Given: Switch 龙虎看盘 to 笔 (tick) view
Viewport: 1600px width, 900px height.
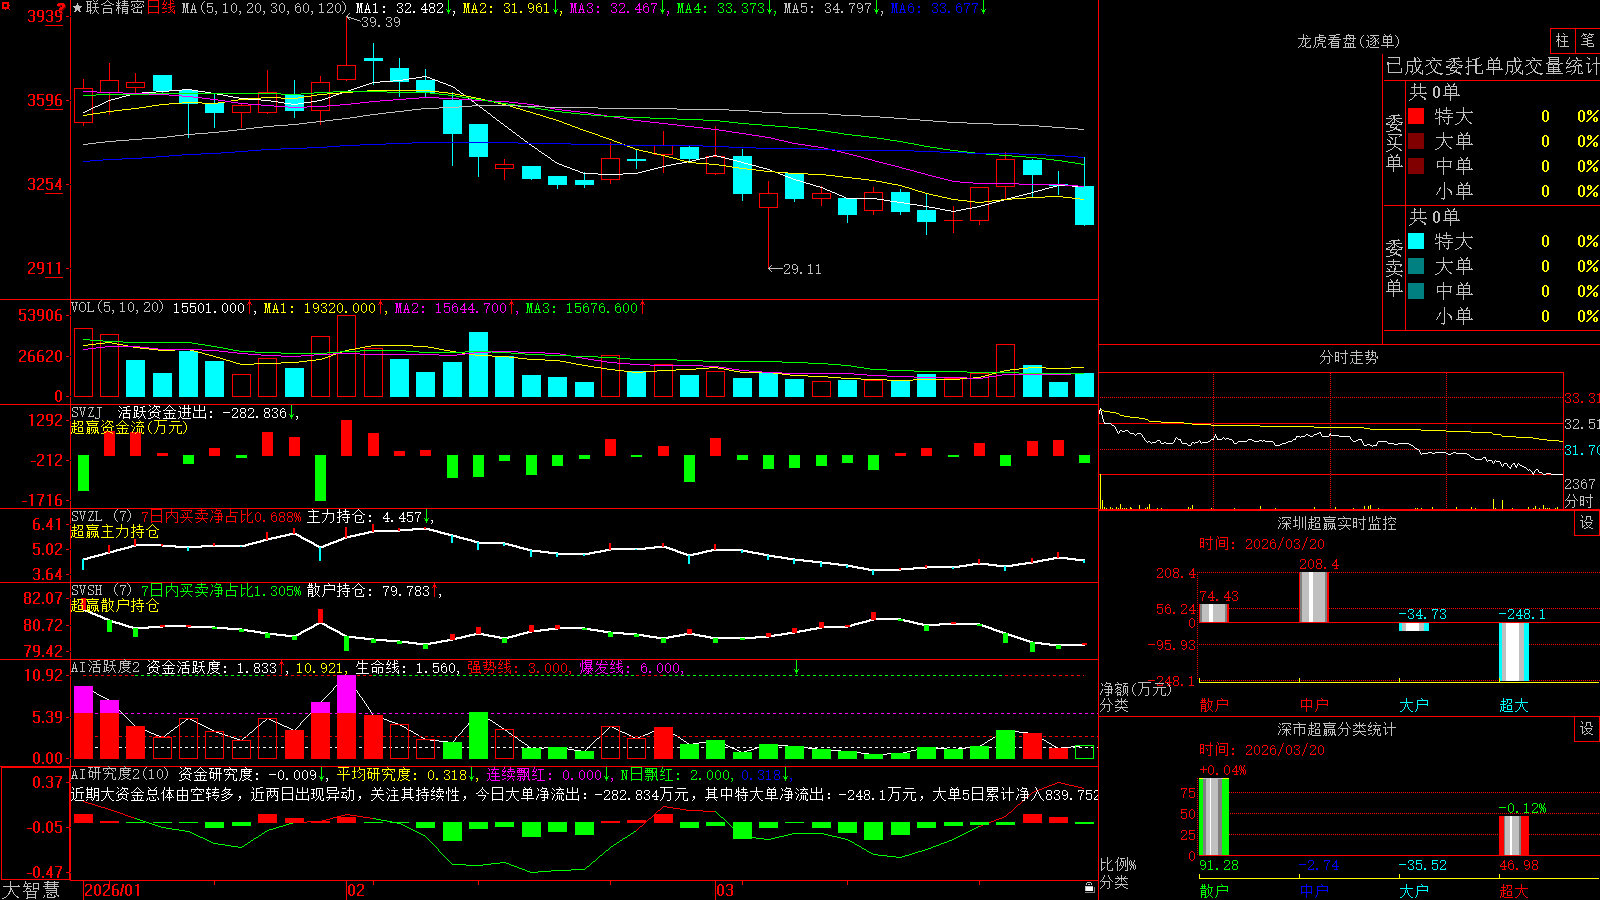Looking at the screenshot, I should 1587,40.
